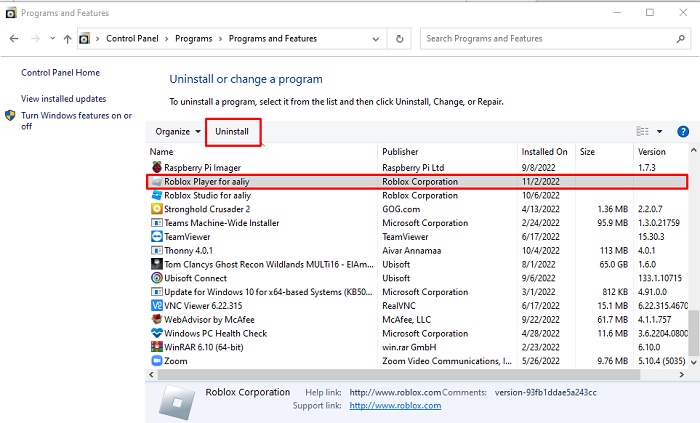Expand the address bar history dropdown
The image size is (700, 423).
coord(376,39)
